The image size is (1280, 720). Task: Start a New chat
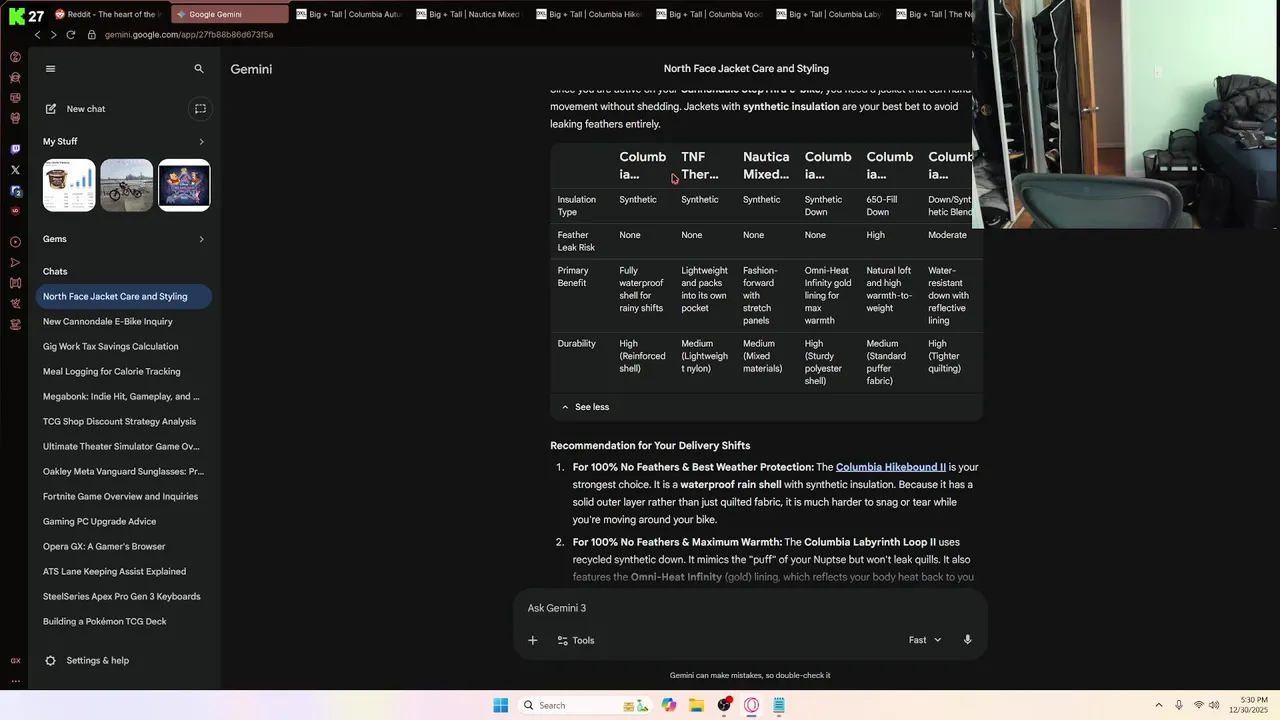coord(76,109)
